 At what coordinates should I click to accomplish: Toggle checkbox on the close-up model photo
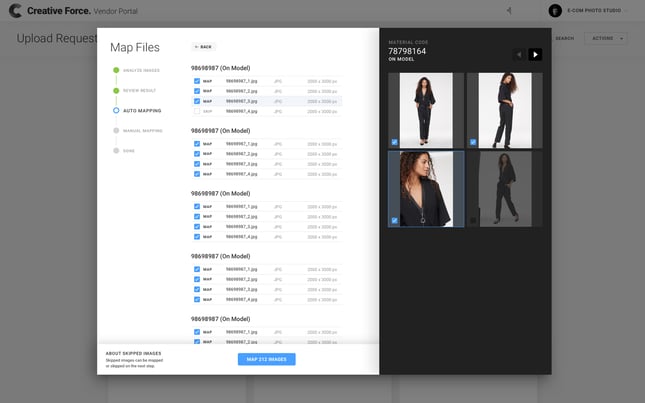(x=395, y=220)
